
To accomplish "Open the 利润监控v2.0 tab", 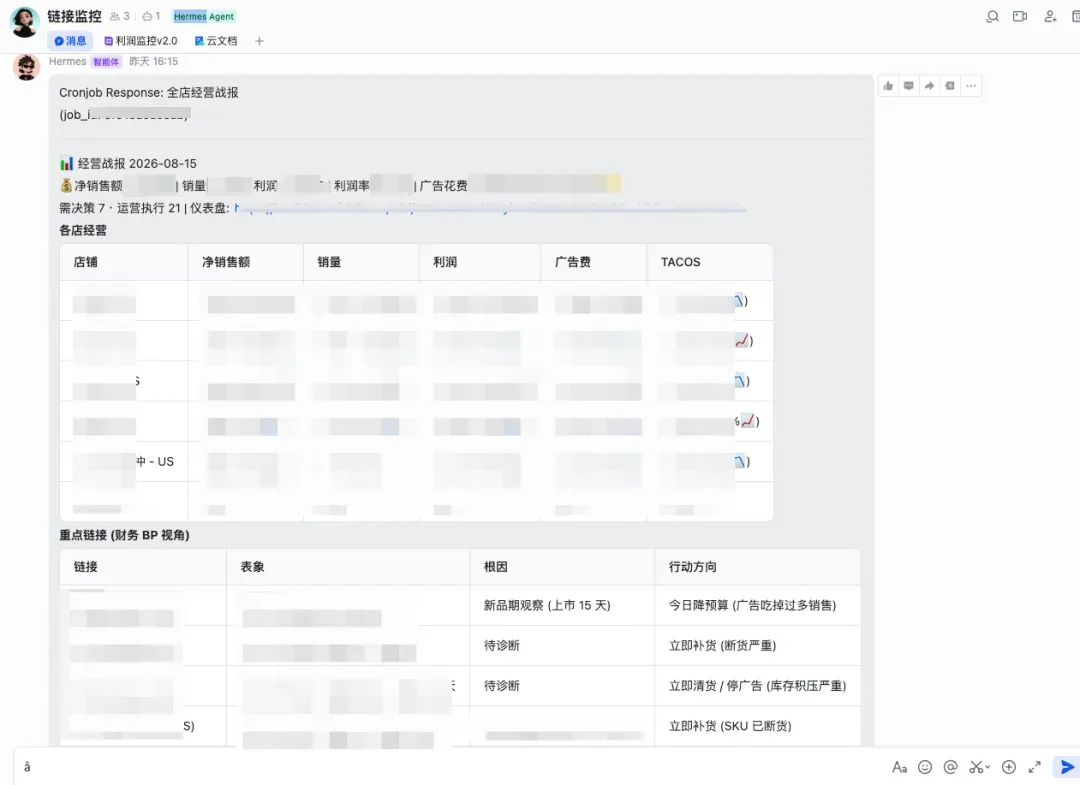I will coord(141,41).
